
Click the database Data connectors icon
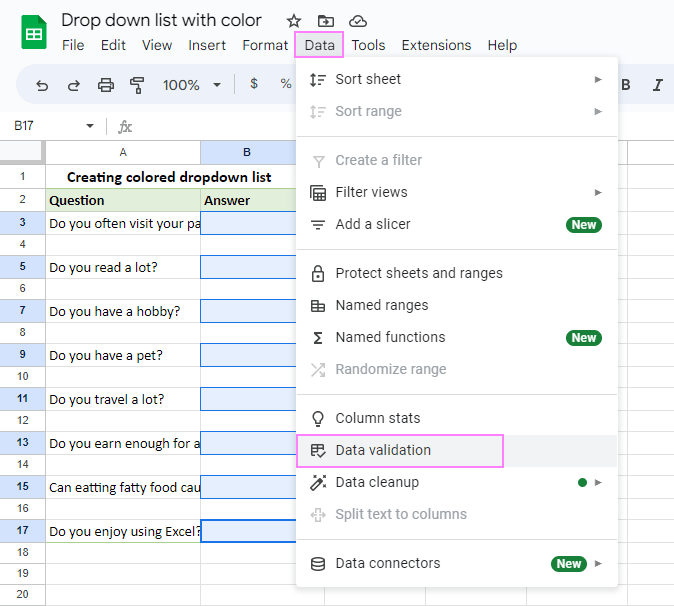point(318,563)
